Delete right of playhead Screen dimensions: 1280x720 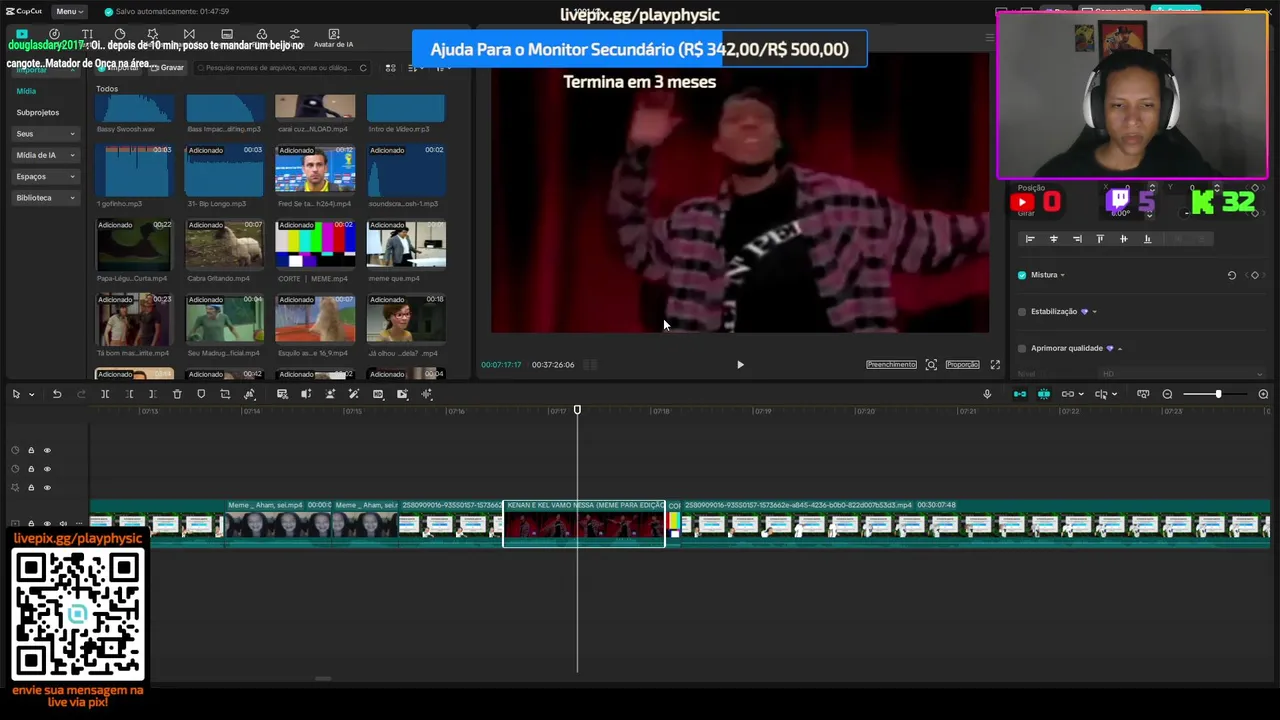point(153,394)
